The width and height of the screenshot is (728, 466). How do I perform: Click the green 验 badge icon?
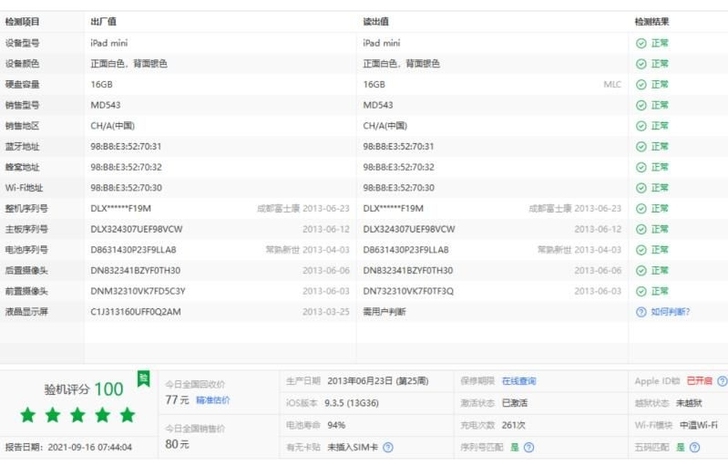(144, 379)
